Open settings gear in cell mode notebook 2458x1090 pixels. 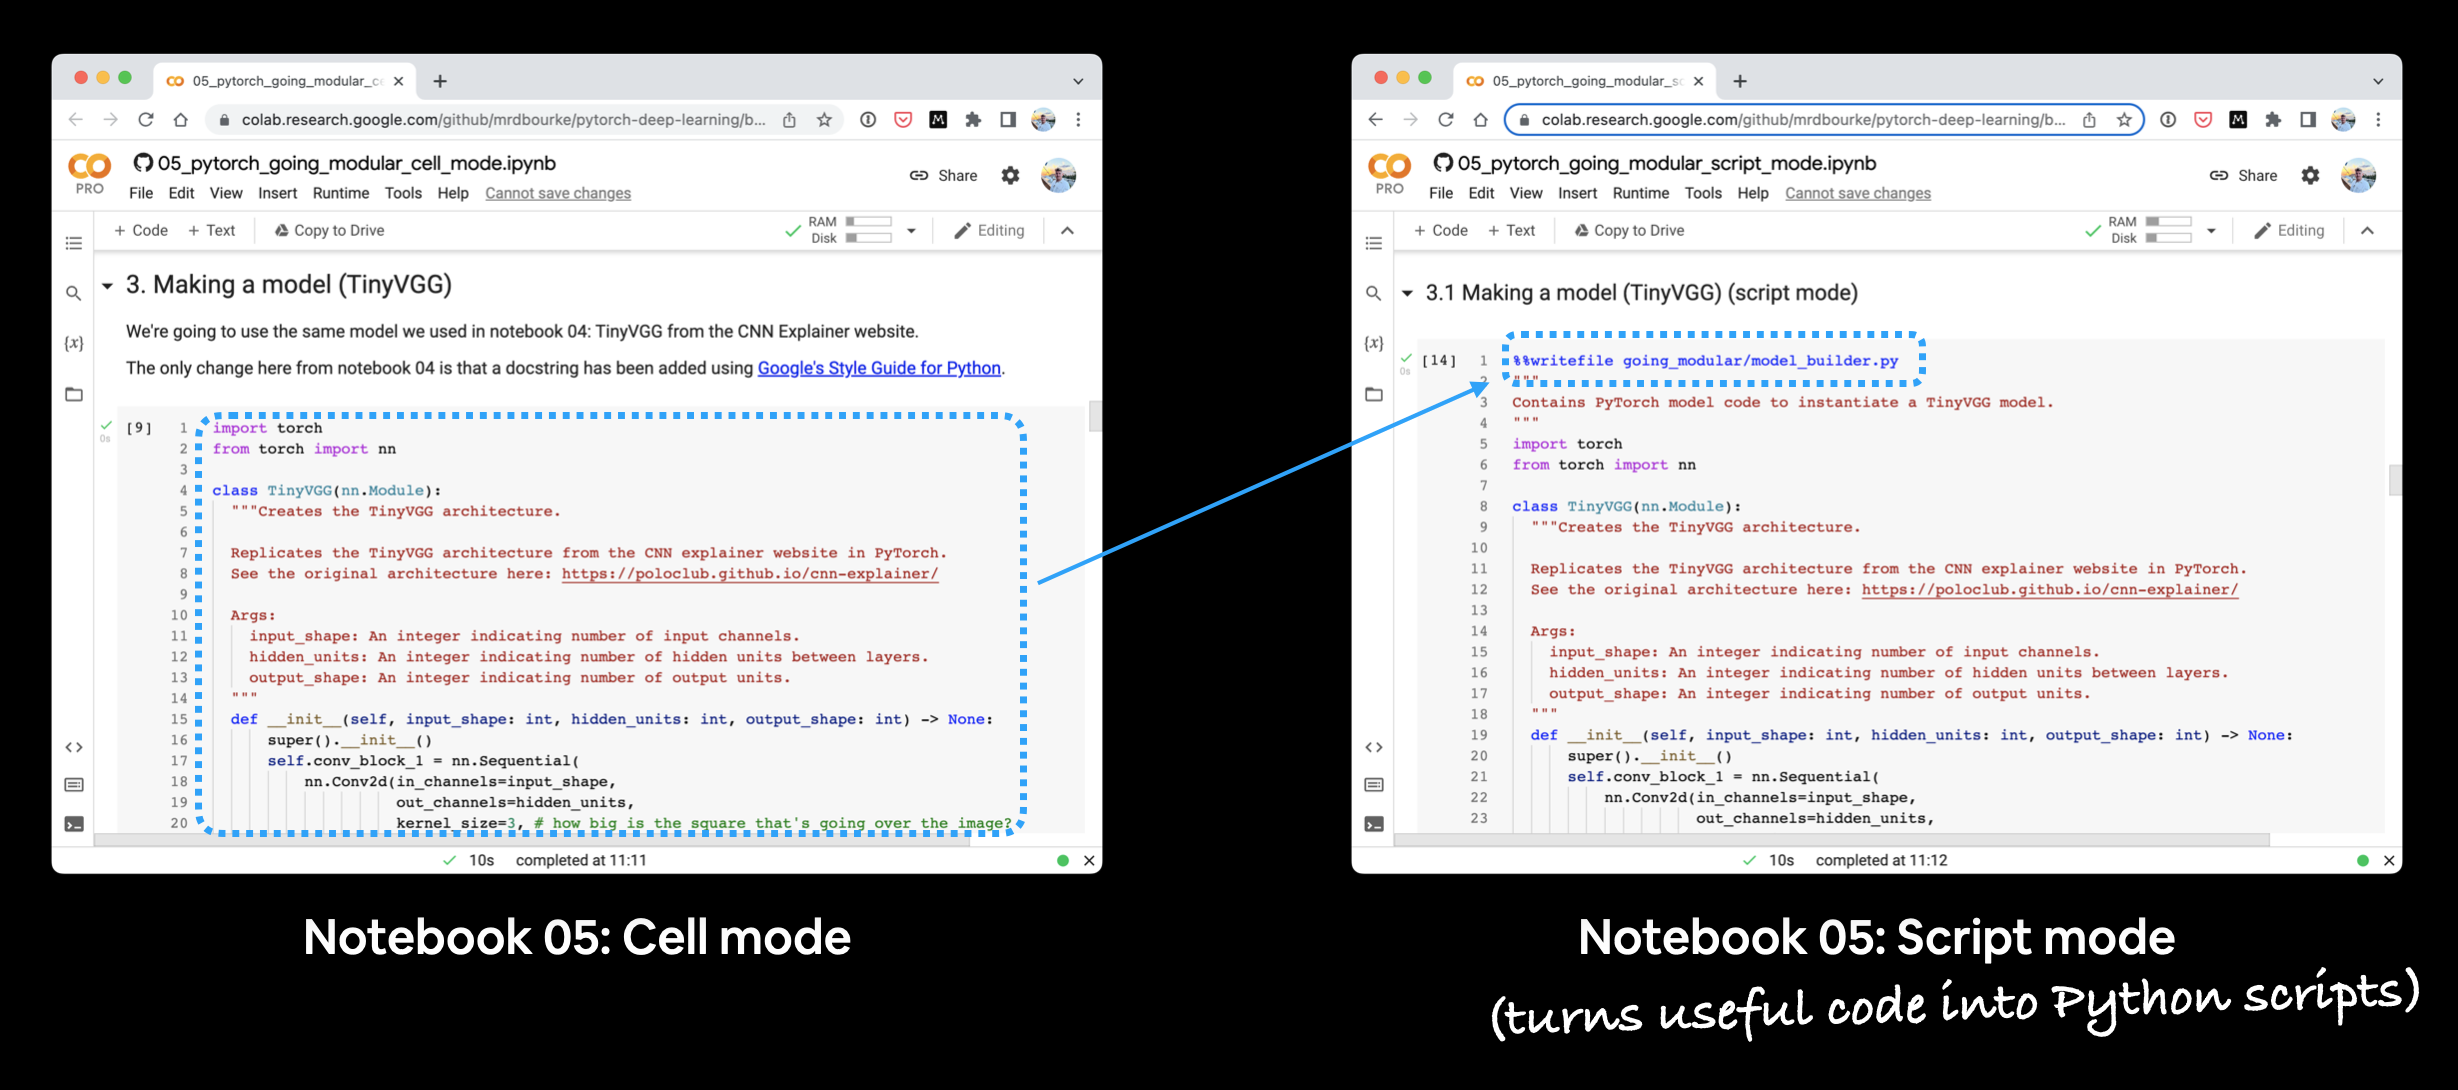[1010, 175]
